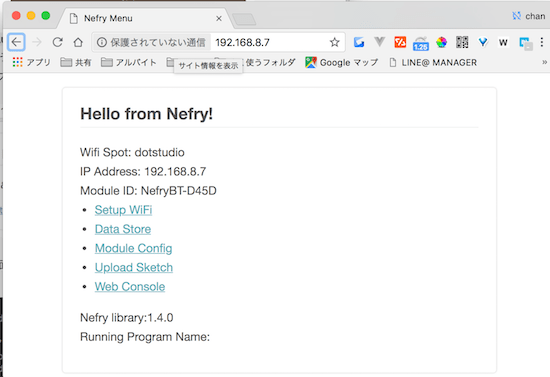Click the blue Y extension icon

[483, 42]
